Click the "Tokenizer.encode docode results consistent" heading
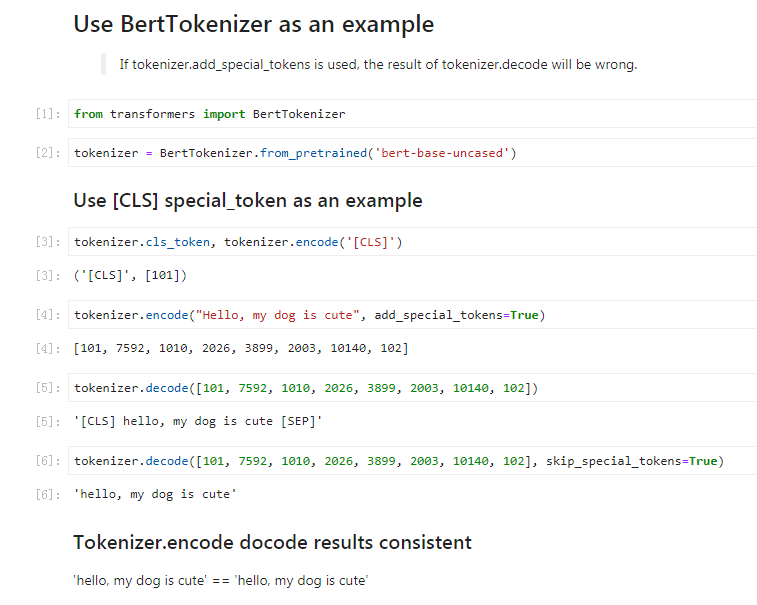 pyautogui.click(x=272, y=542)
